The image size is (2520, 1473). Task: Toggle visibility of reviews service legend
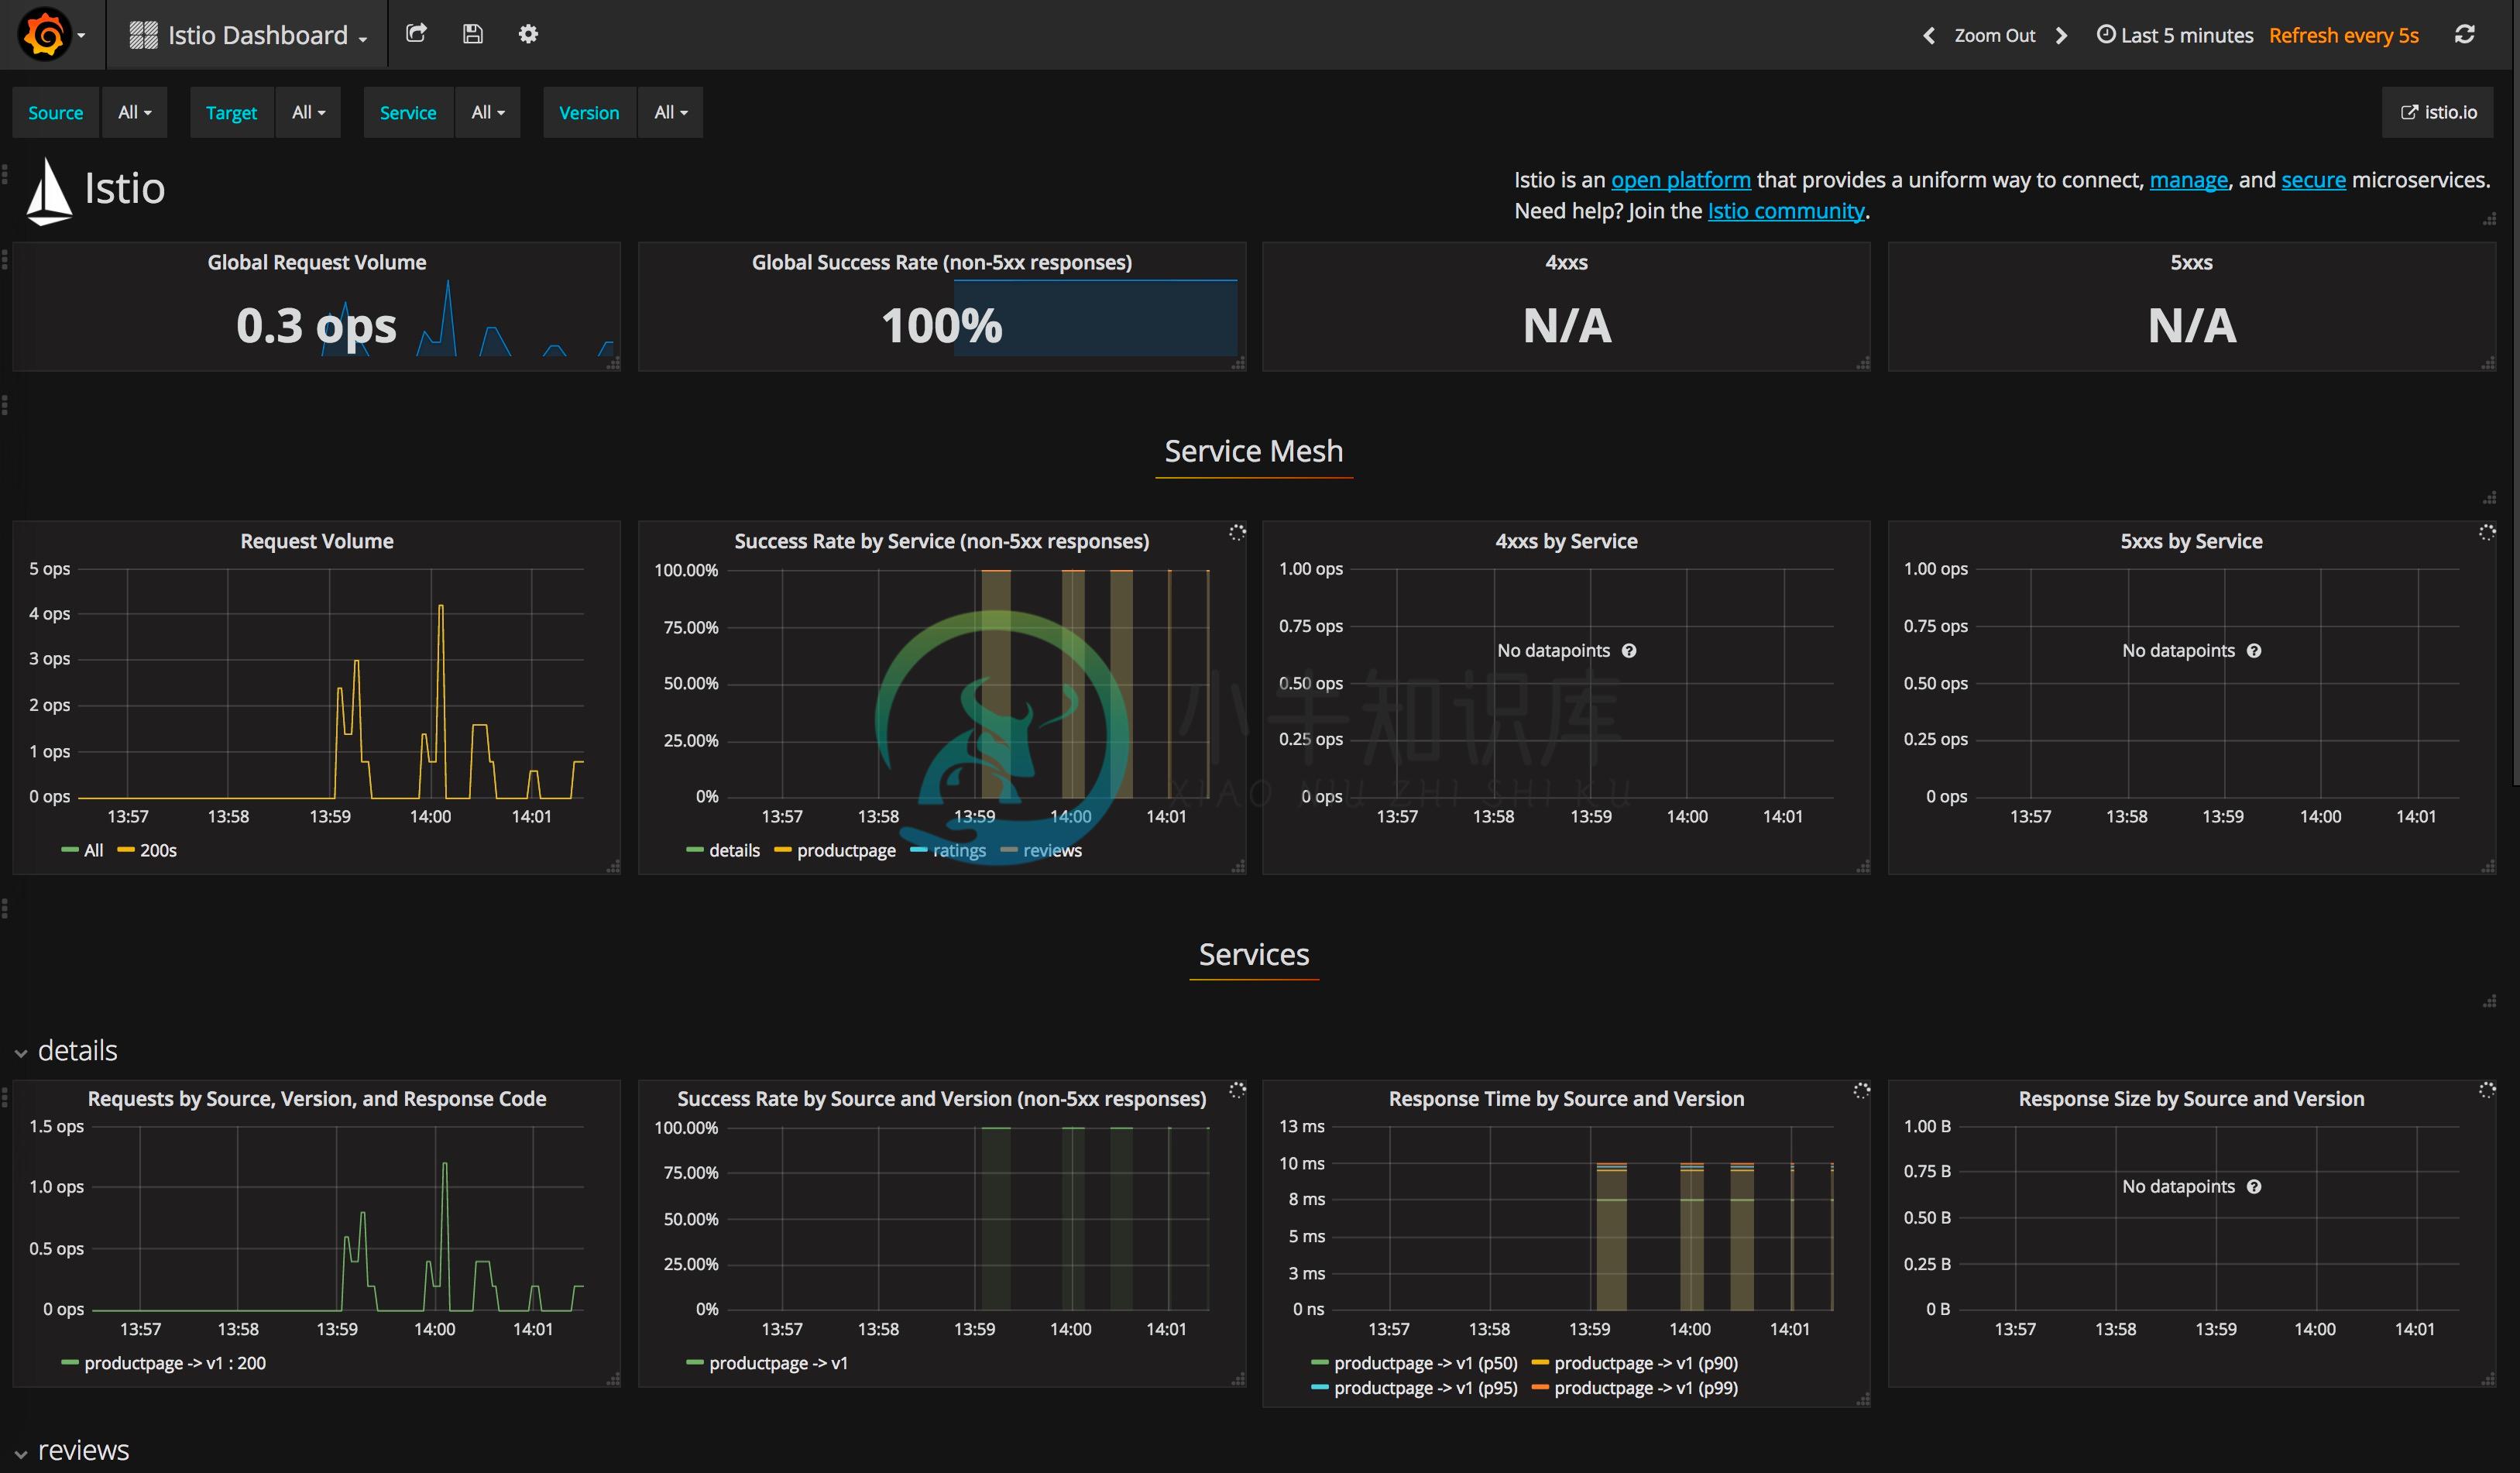1052,849
